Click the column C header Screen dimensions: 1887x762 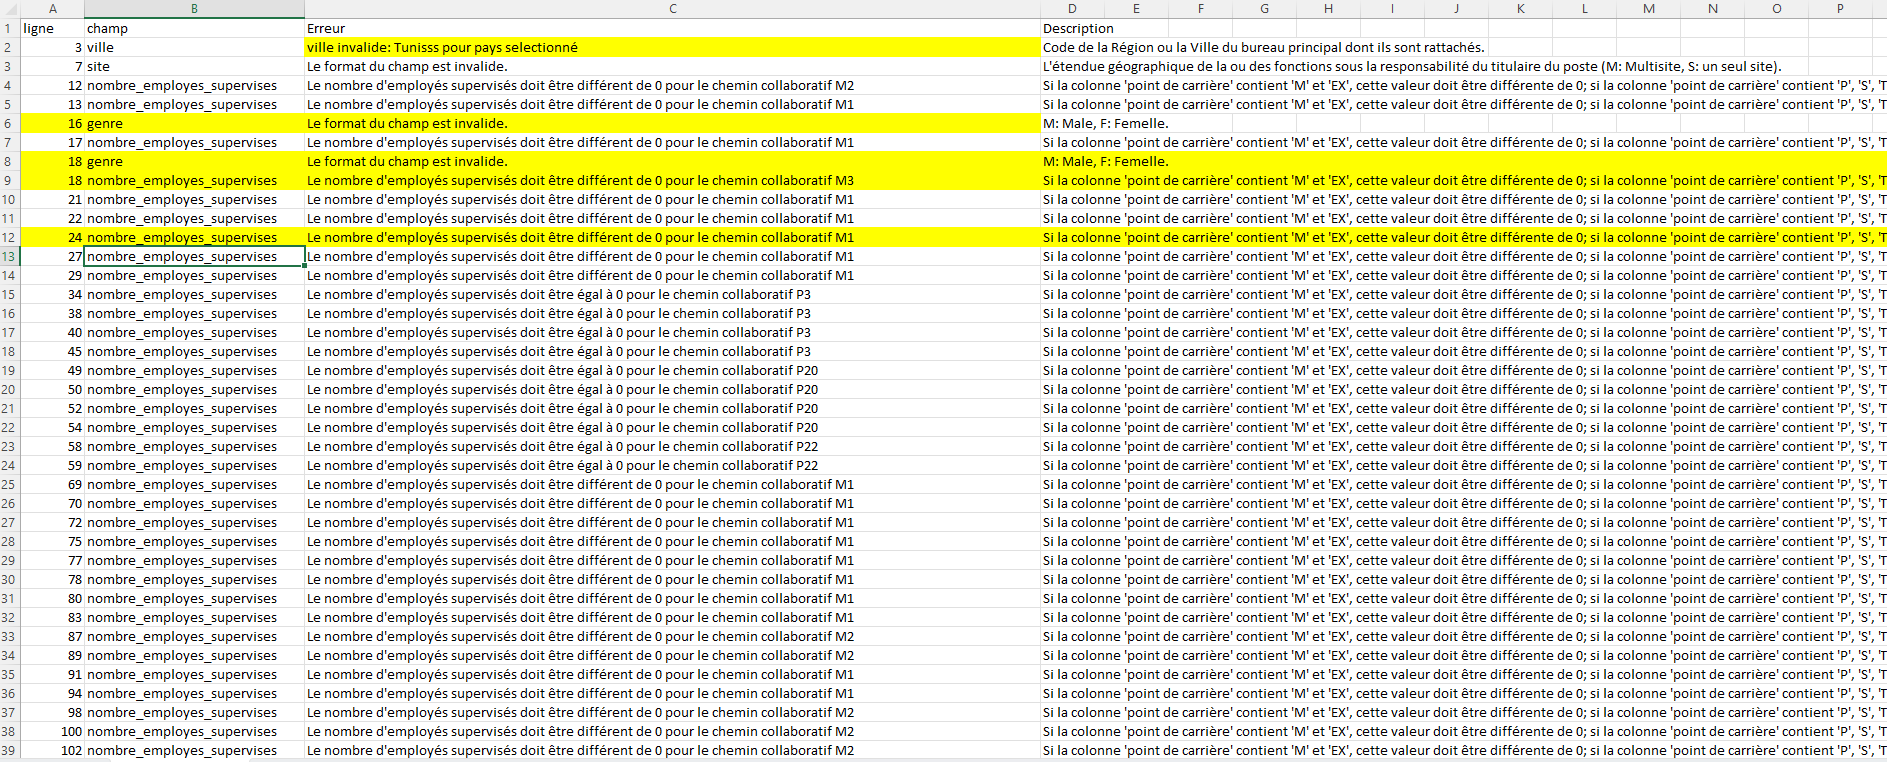(x=672, y=9)
